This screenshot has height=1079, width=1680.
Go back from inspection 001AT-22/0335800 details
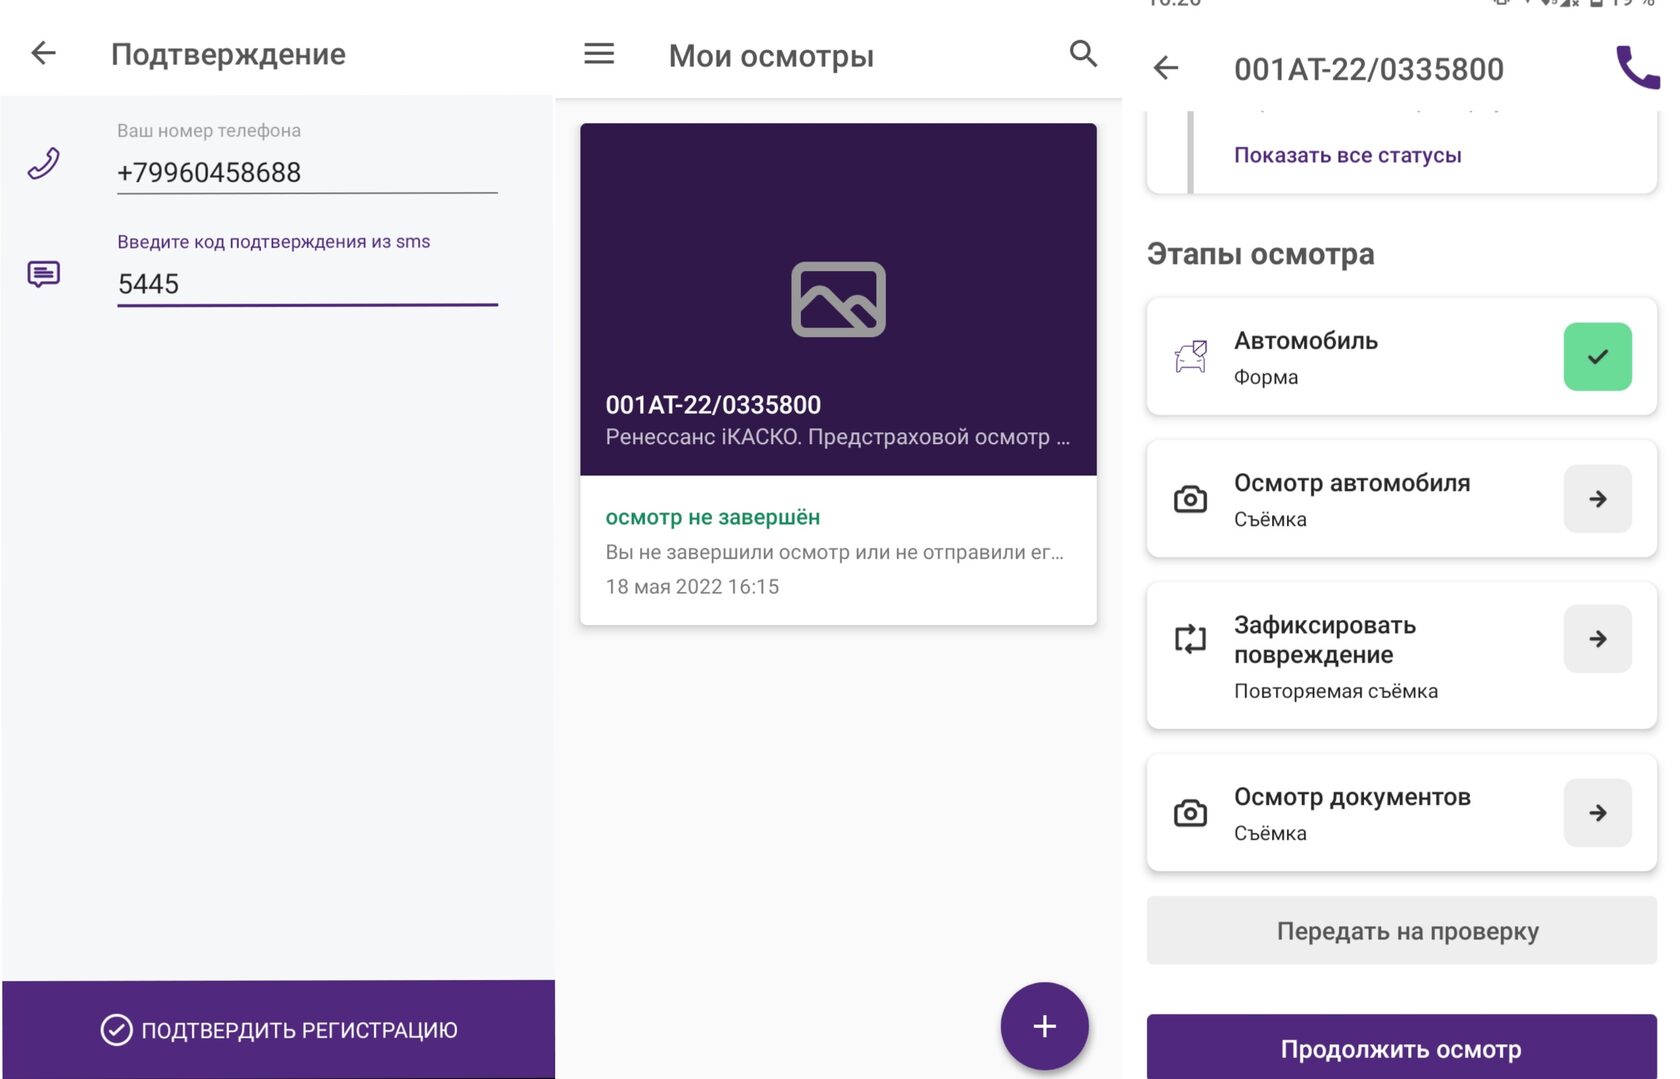pyautogui.click(x=1166, y=68)
